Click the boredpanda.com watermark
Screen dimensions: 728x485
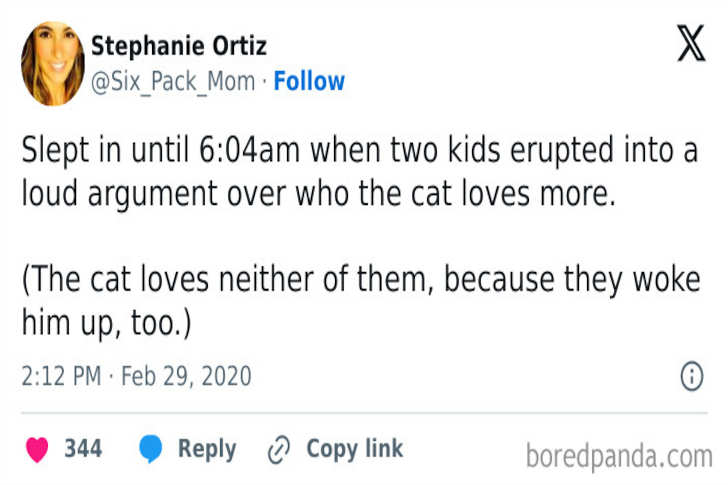[618, 456]
